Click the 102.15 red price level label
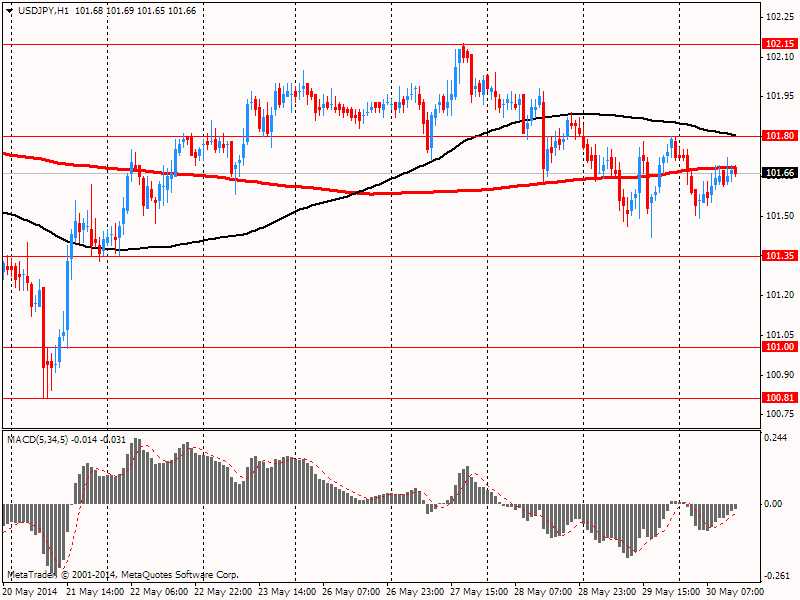Screen dimensions: 800x600 click(780, 44)
